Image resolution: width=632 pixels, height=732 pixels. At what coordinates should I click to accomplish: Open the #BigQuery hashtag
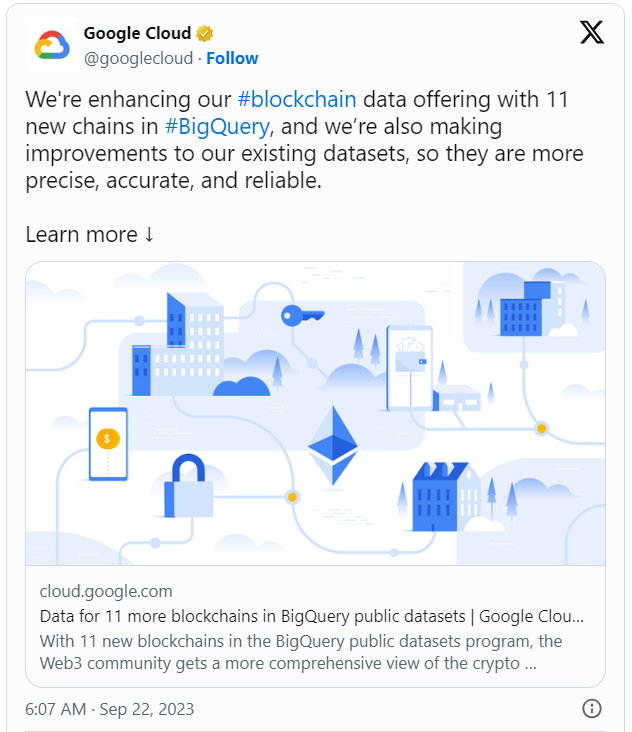click(217, 127)
